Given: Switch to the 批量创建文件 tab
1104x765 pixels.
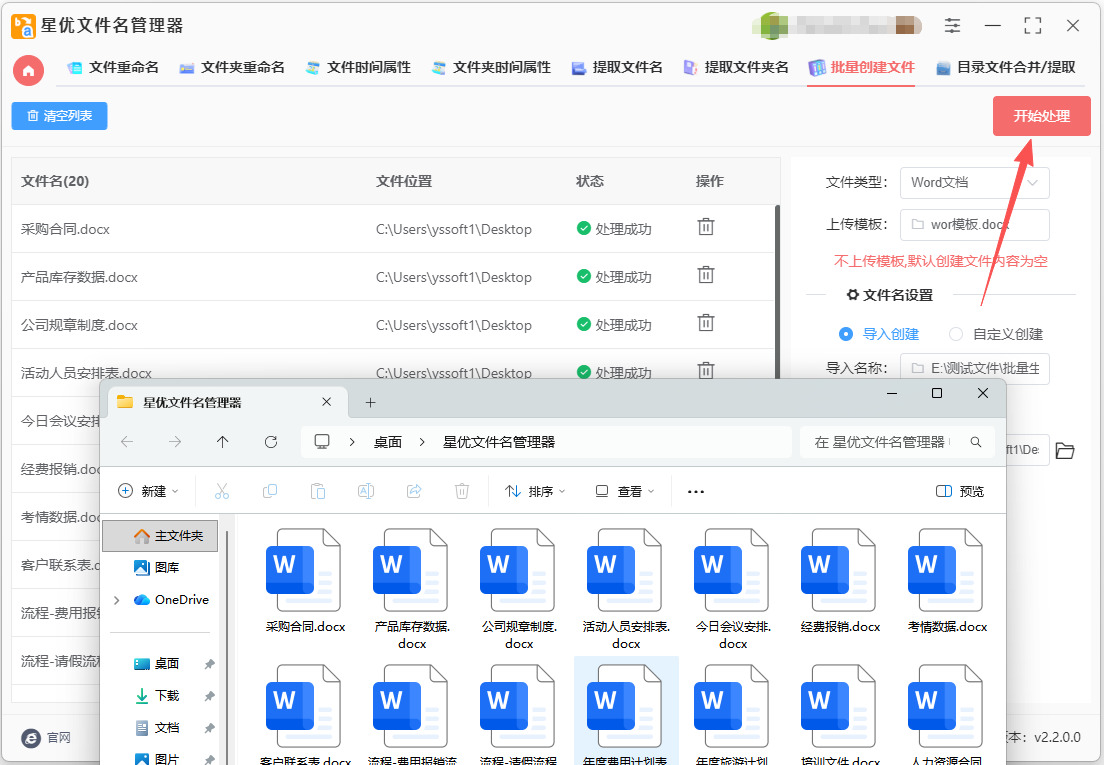Looking at the screenshot, I should click(x=861, y=68).
